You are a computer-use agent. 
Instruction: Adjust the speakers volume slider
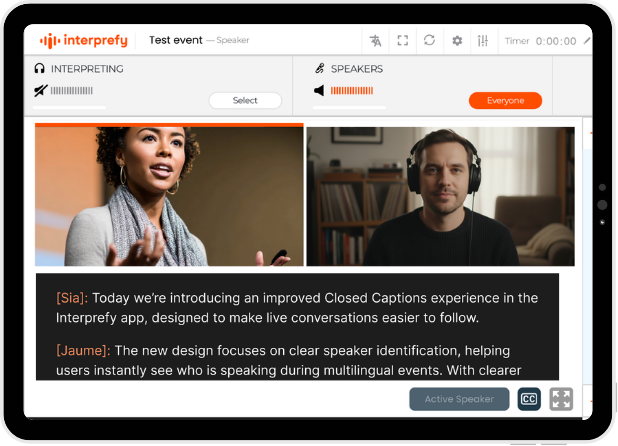(x=349, y=107)
